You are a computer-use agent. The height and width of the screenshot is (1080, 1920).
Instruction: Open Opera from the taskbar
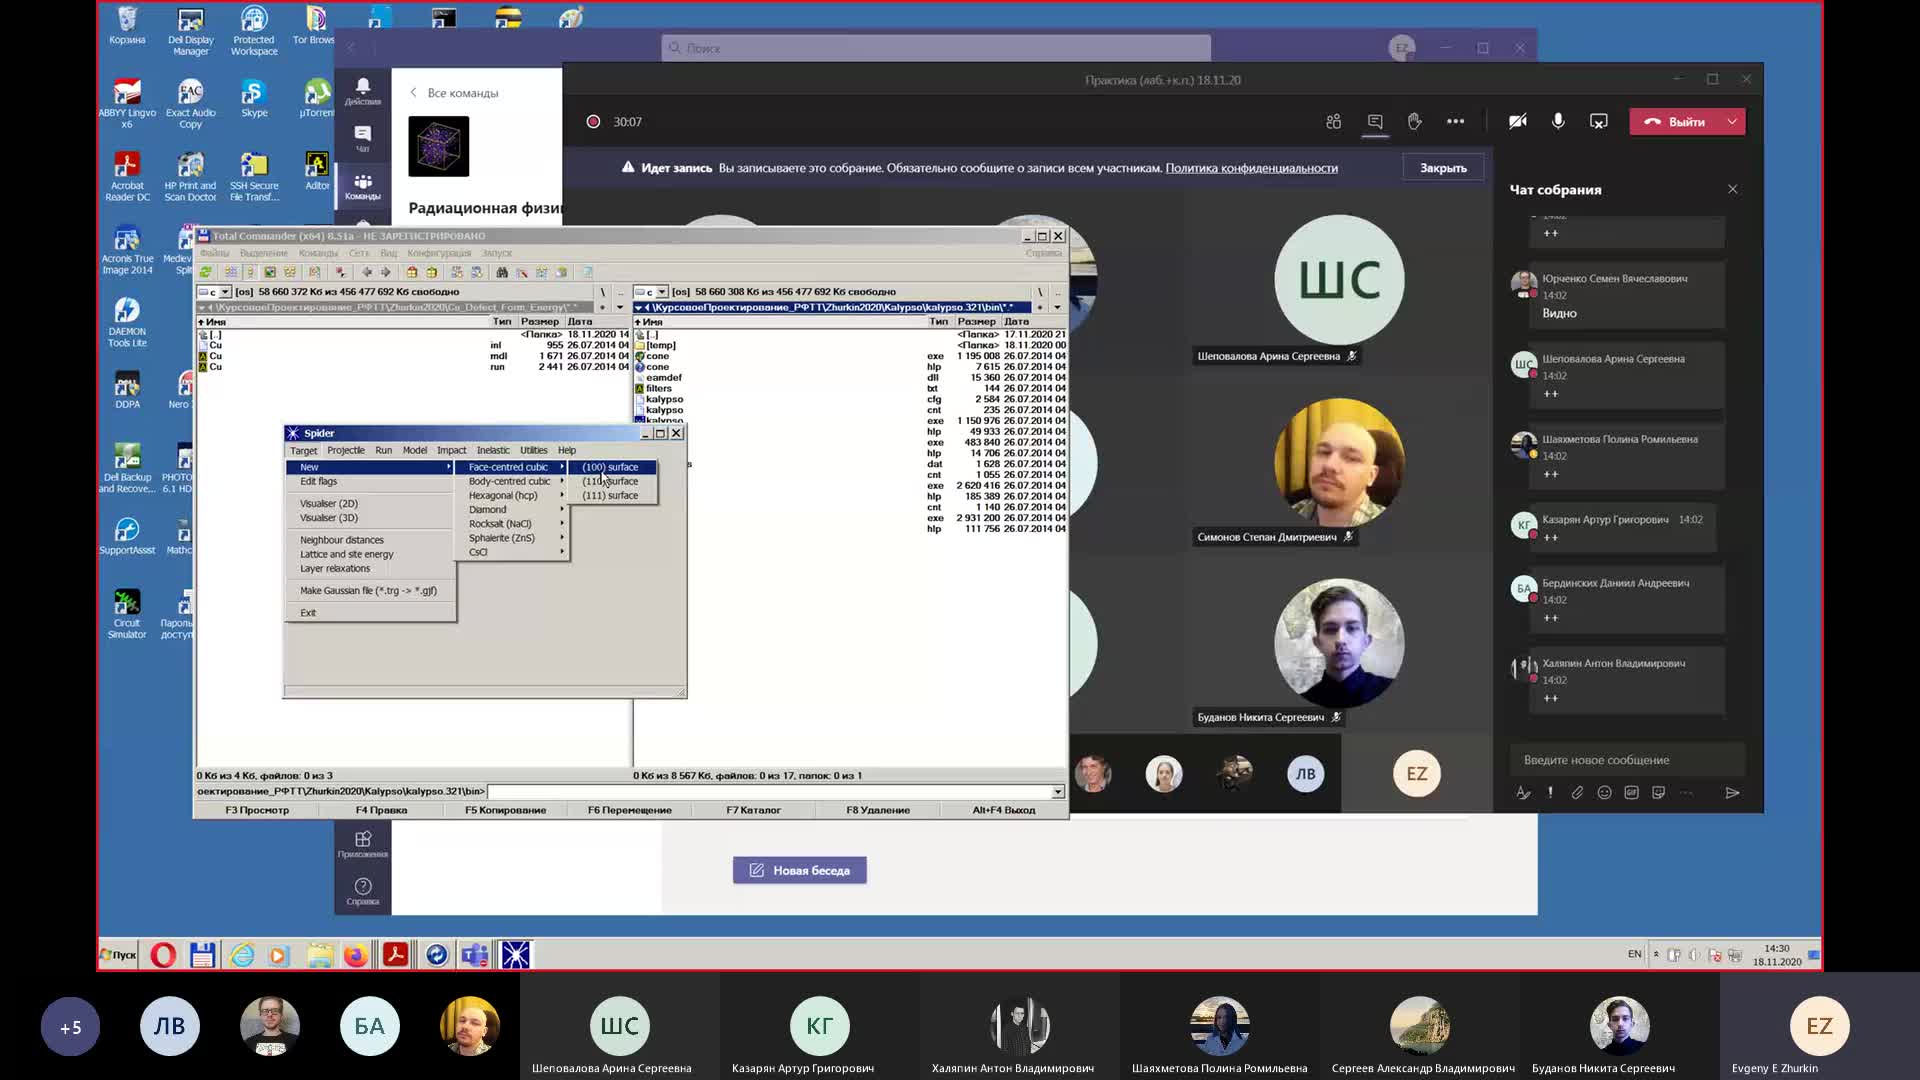point(163,955)
